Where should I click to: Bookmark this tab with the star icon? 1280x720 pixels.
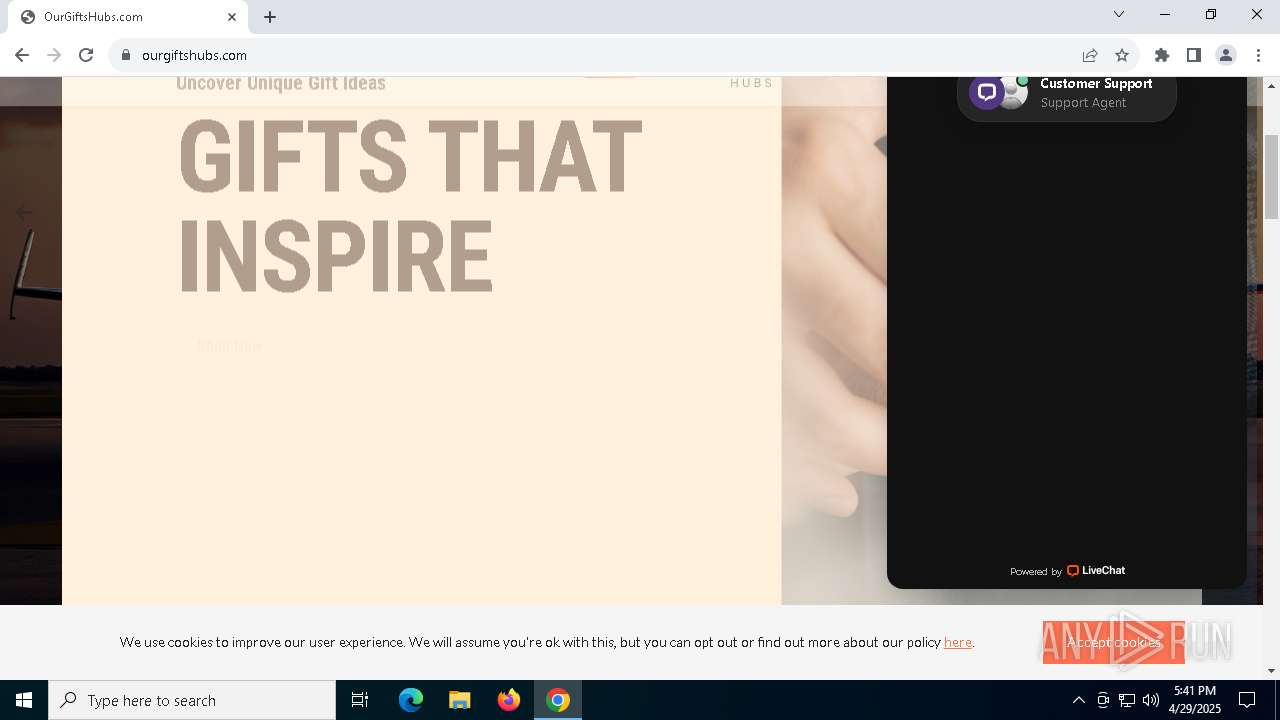click(1122, 55)
